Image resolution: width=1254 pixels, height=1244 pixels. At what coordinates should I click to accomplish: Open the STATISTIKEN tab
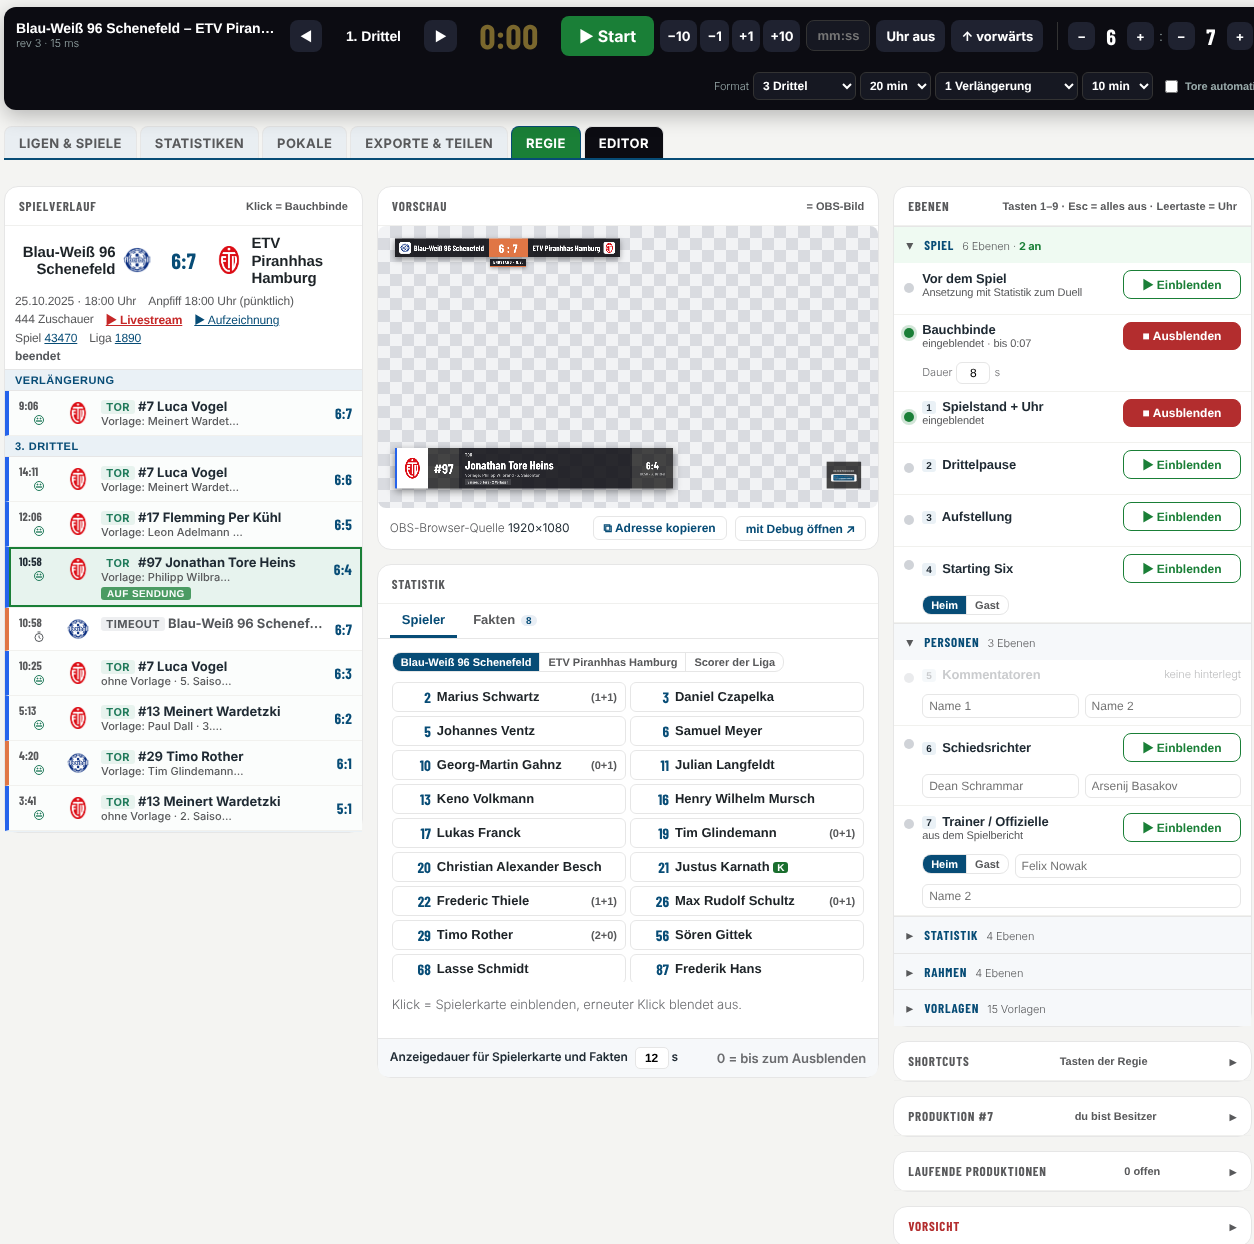199,143
